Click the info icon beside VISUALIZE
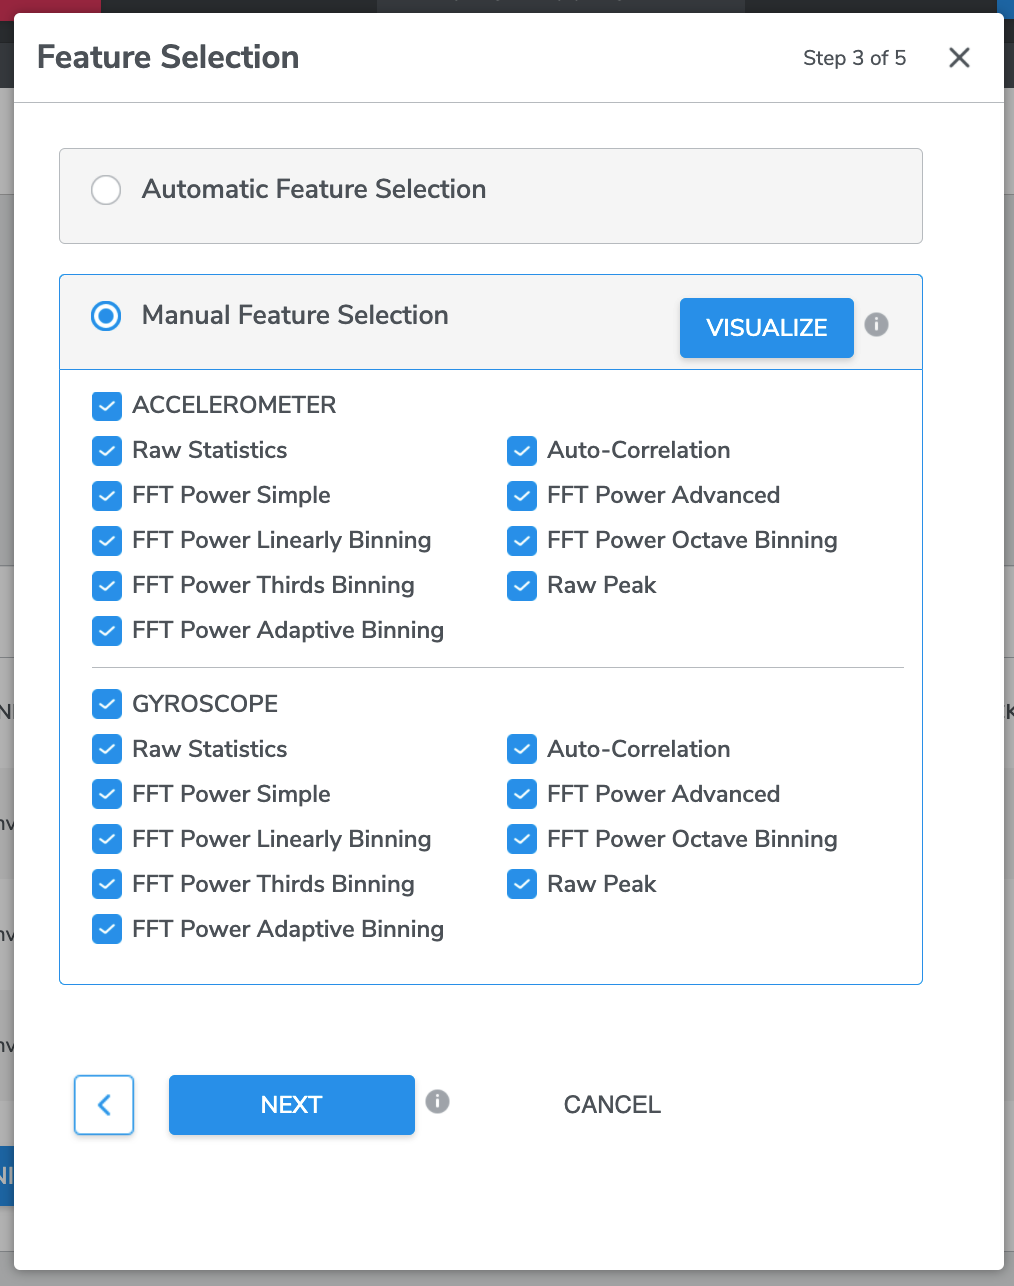 876,325
